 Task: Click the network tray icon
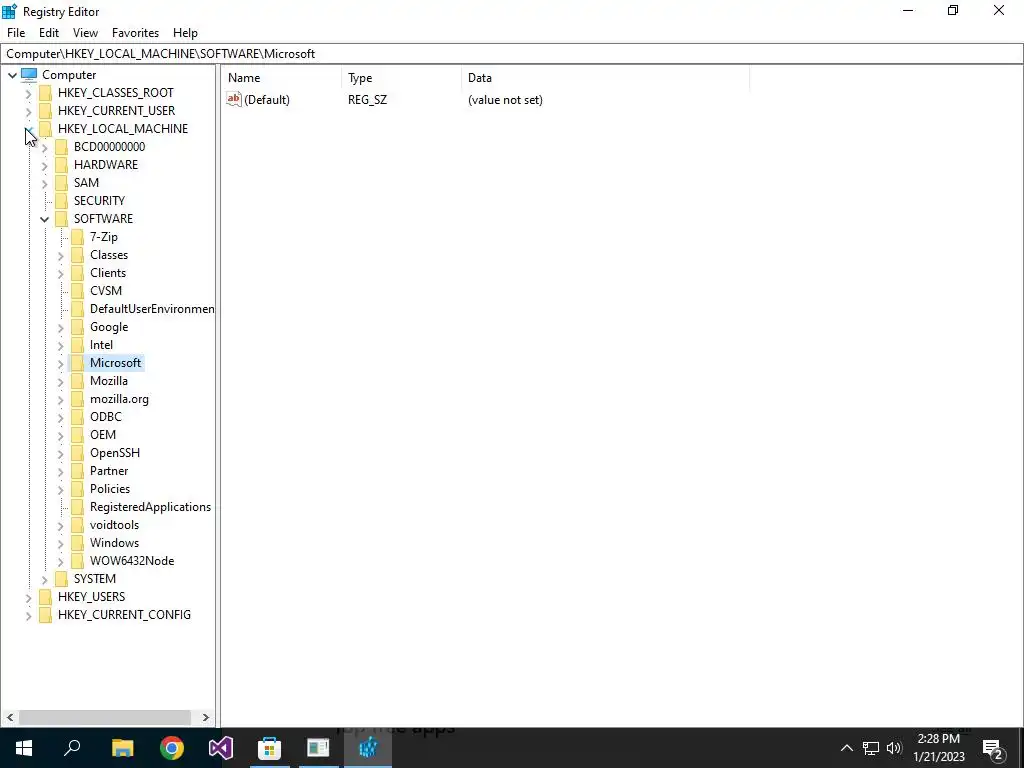[x=871, y=748]
